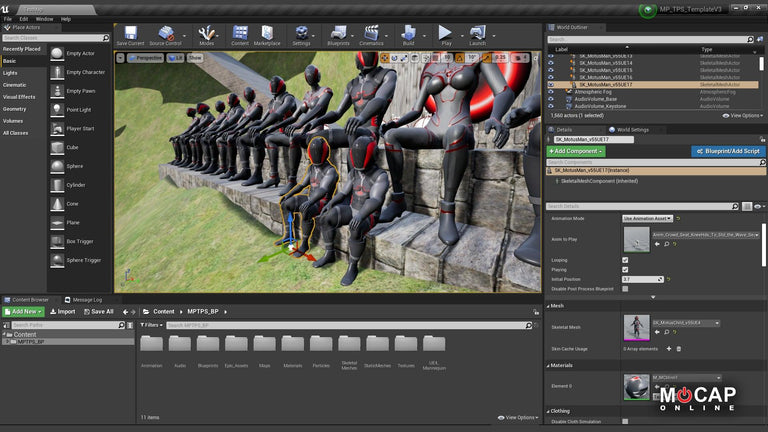
Task: Hide SK_MotusMan_v55UE17 using its eye icon
Action: [x=550, y=85]
